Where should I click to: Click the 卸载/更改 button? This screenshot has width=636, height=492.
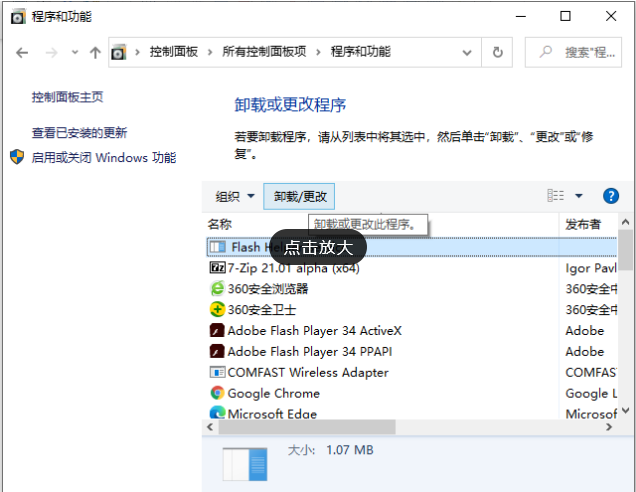pos(300,197)
